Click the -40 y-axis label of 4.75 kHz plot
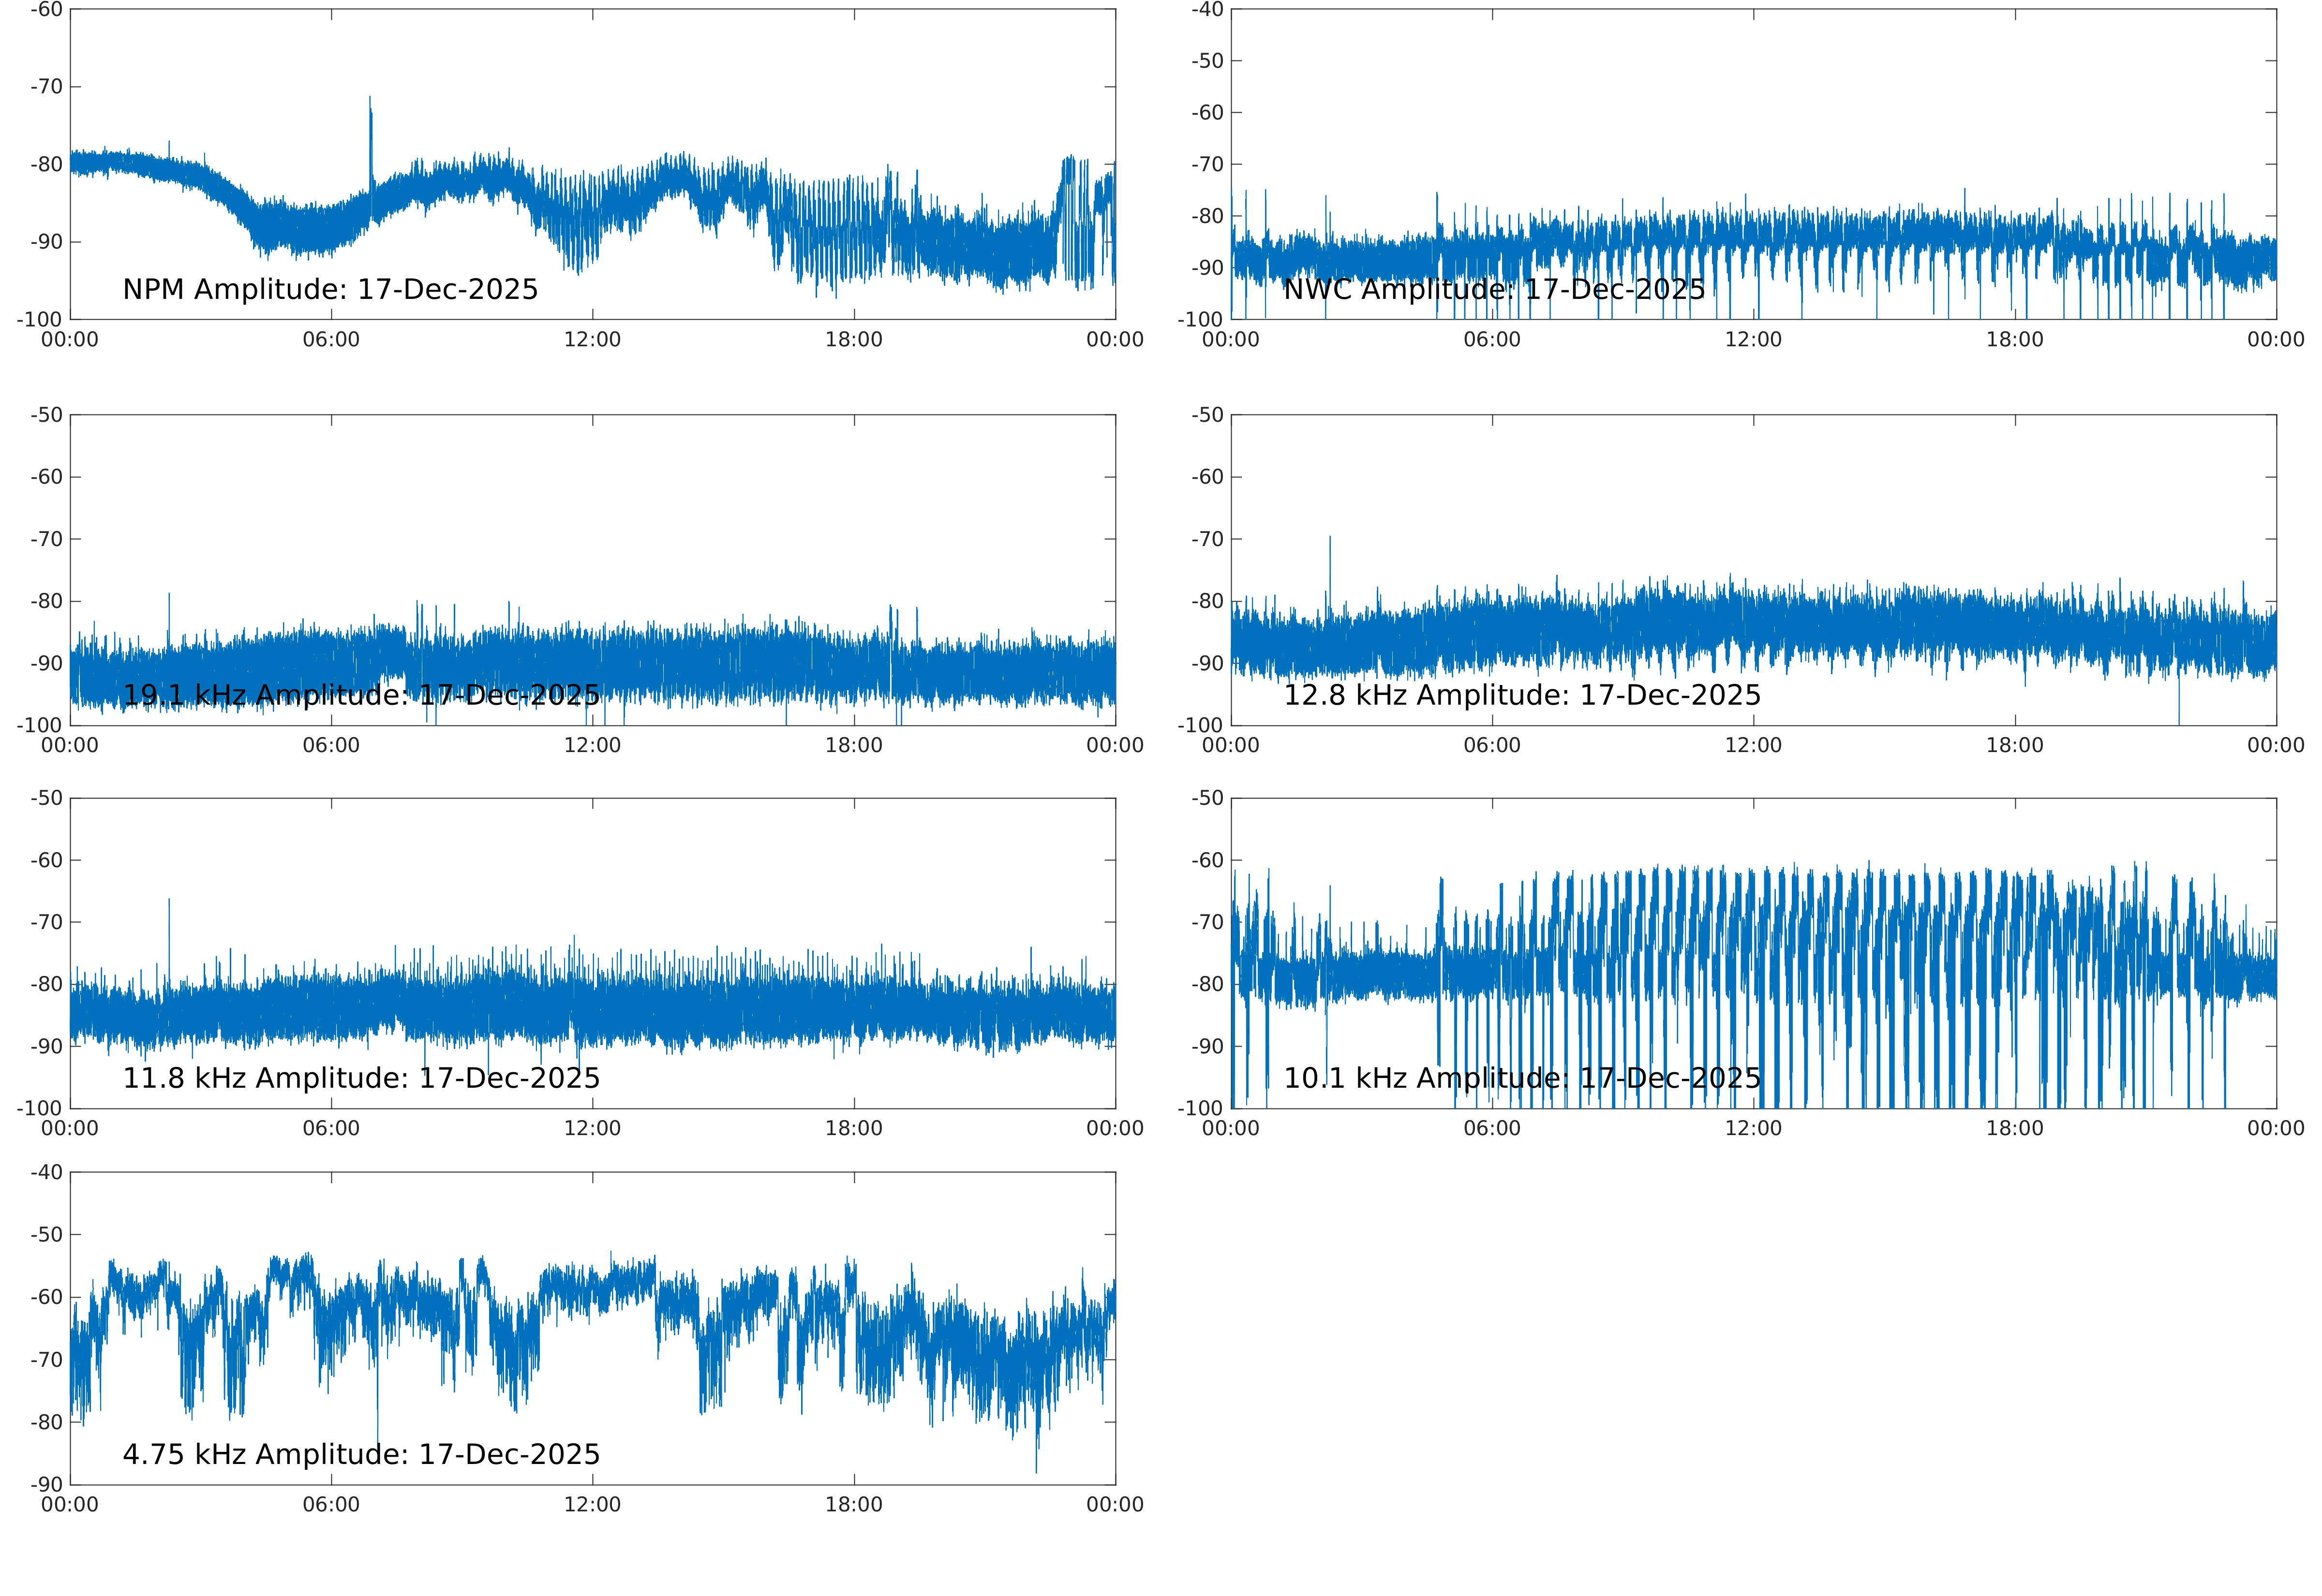This screenshot has width=2322, height=1596. [x=46, y=1172]
